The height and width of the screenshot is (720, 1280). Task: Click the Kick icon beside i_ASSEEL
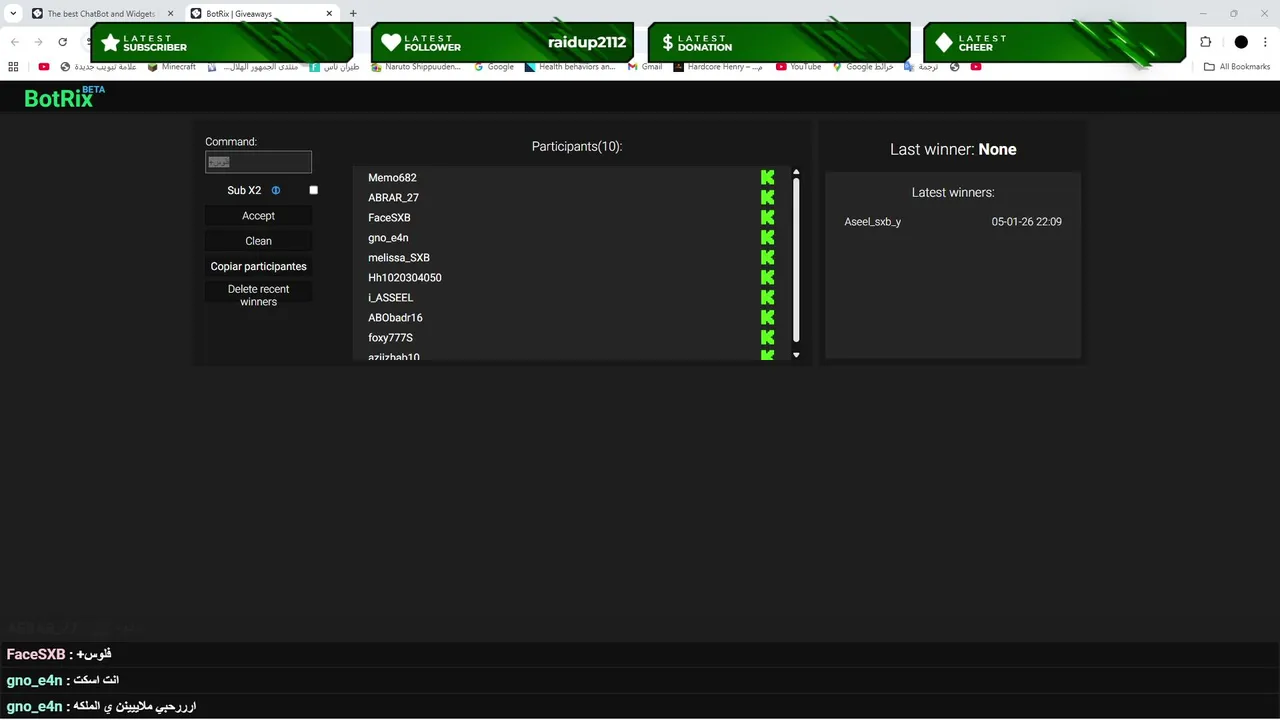[x=767, y=297]
